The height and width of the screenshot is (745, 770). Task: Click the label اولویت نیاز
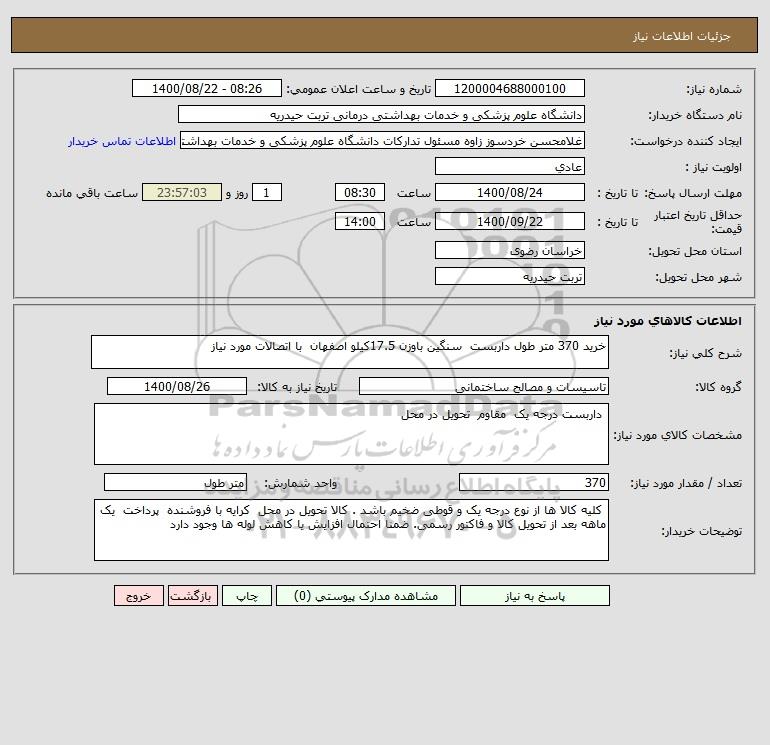pyautogui.click(x=714, y=167)
